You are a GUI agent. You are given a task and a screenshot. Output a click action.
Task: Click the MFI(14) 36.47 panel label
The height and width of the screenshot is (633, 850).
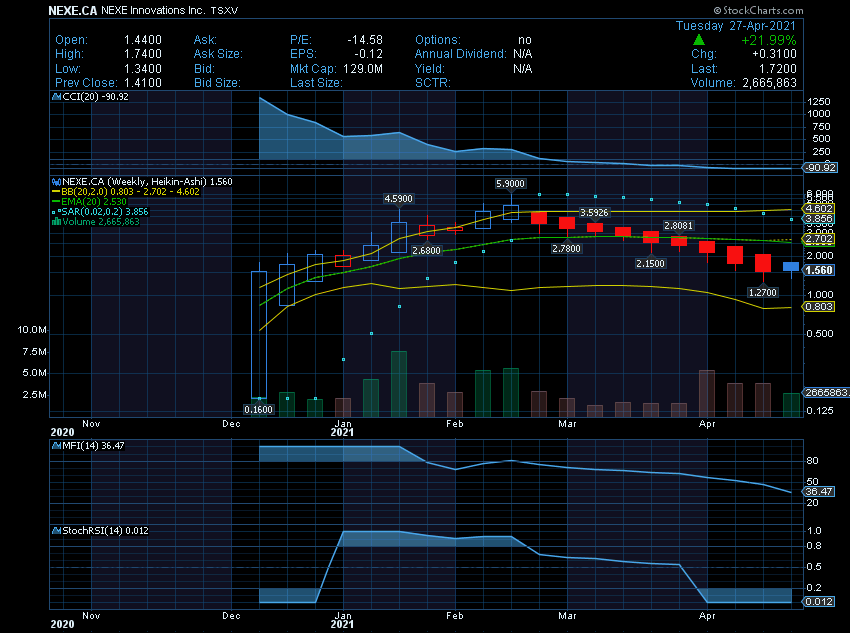(93, 446)
